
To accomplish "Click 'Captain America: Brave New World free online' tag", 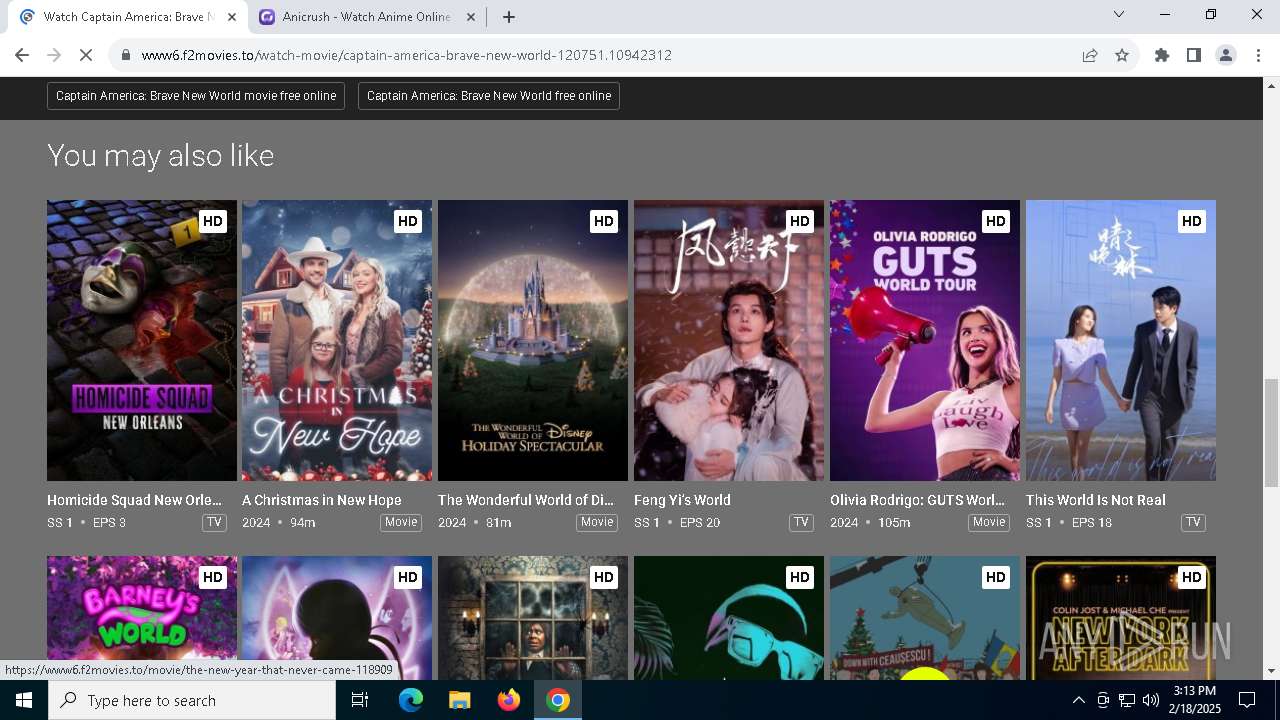I will click(489, 96).
